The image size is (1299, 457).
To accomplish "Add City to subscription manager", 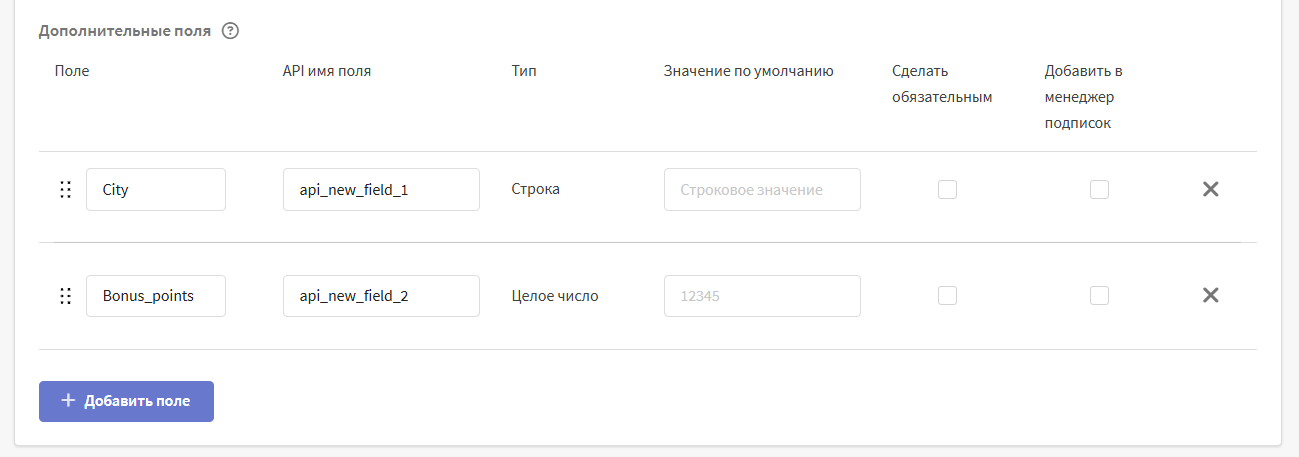I will (1099, 189).
